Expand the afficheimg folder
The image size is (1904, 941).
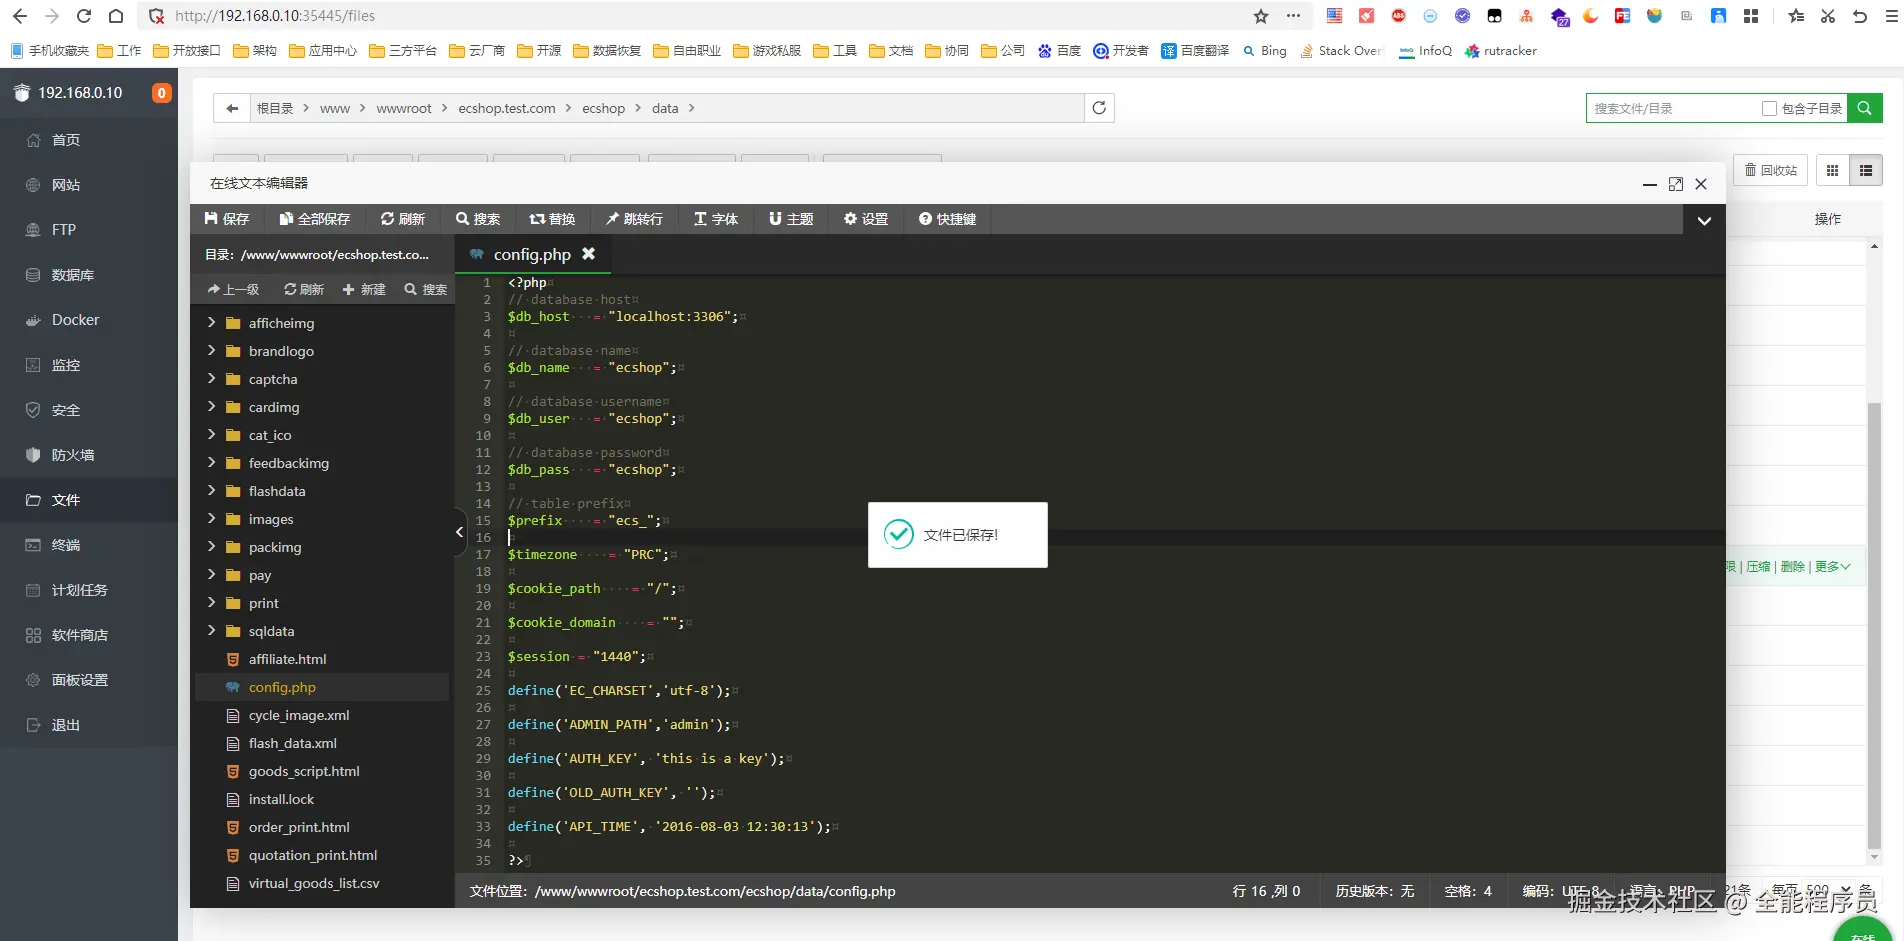tap(211, 322)
